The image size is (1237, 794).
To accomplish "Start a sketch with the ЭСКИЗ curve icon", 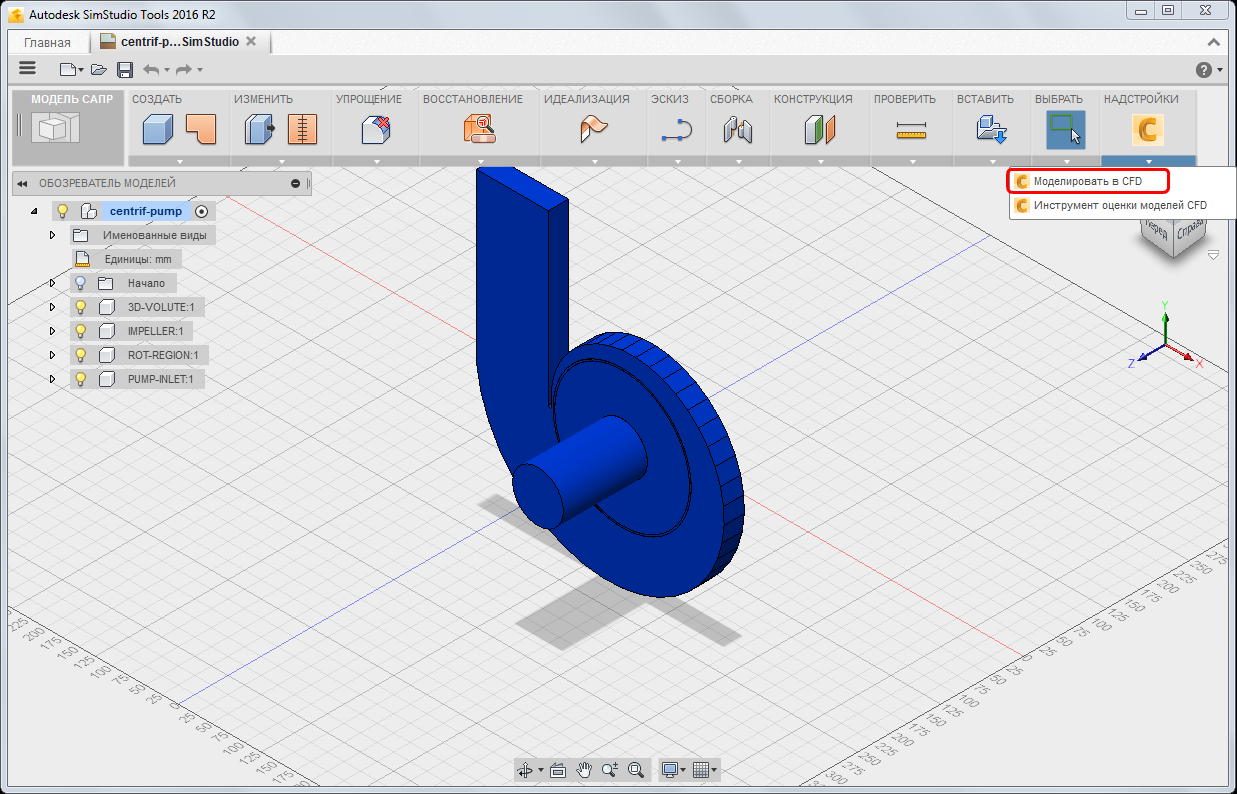I will [x=677, y=129].
